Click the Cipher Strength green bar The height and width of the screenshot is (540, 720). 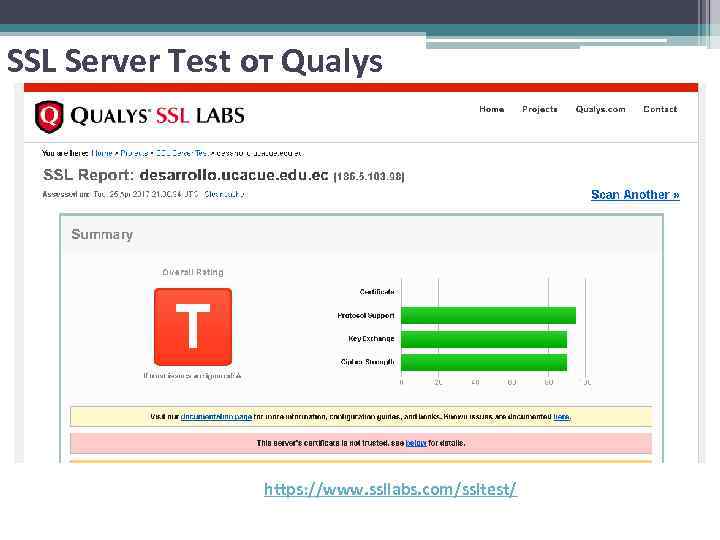pyautogui.click(x=484, y=362)
